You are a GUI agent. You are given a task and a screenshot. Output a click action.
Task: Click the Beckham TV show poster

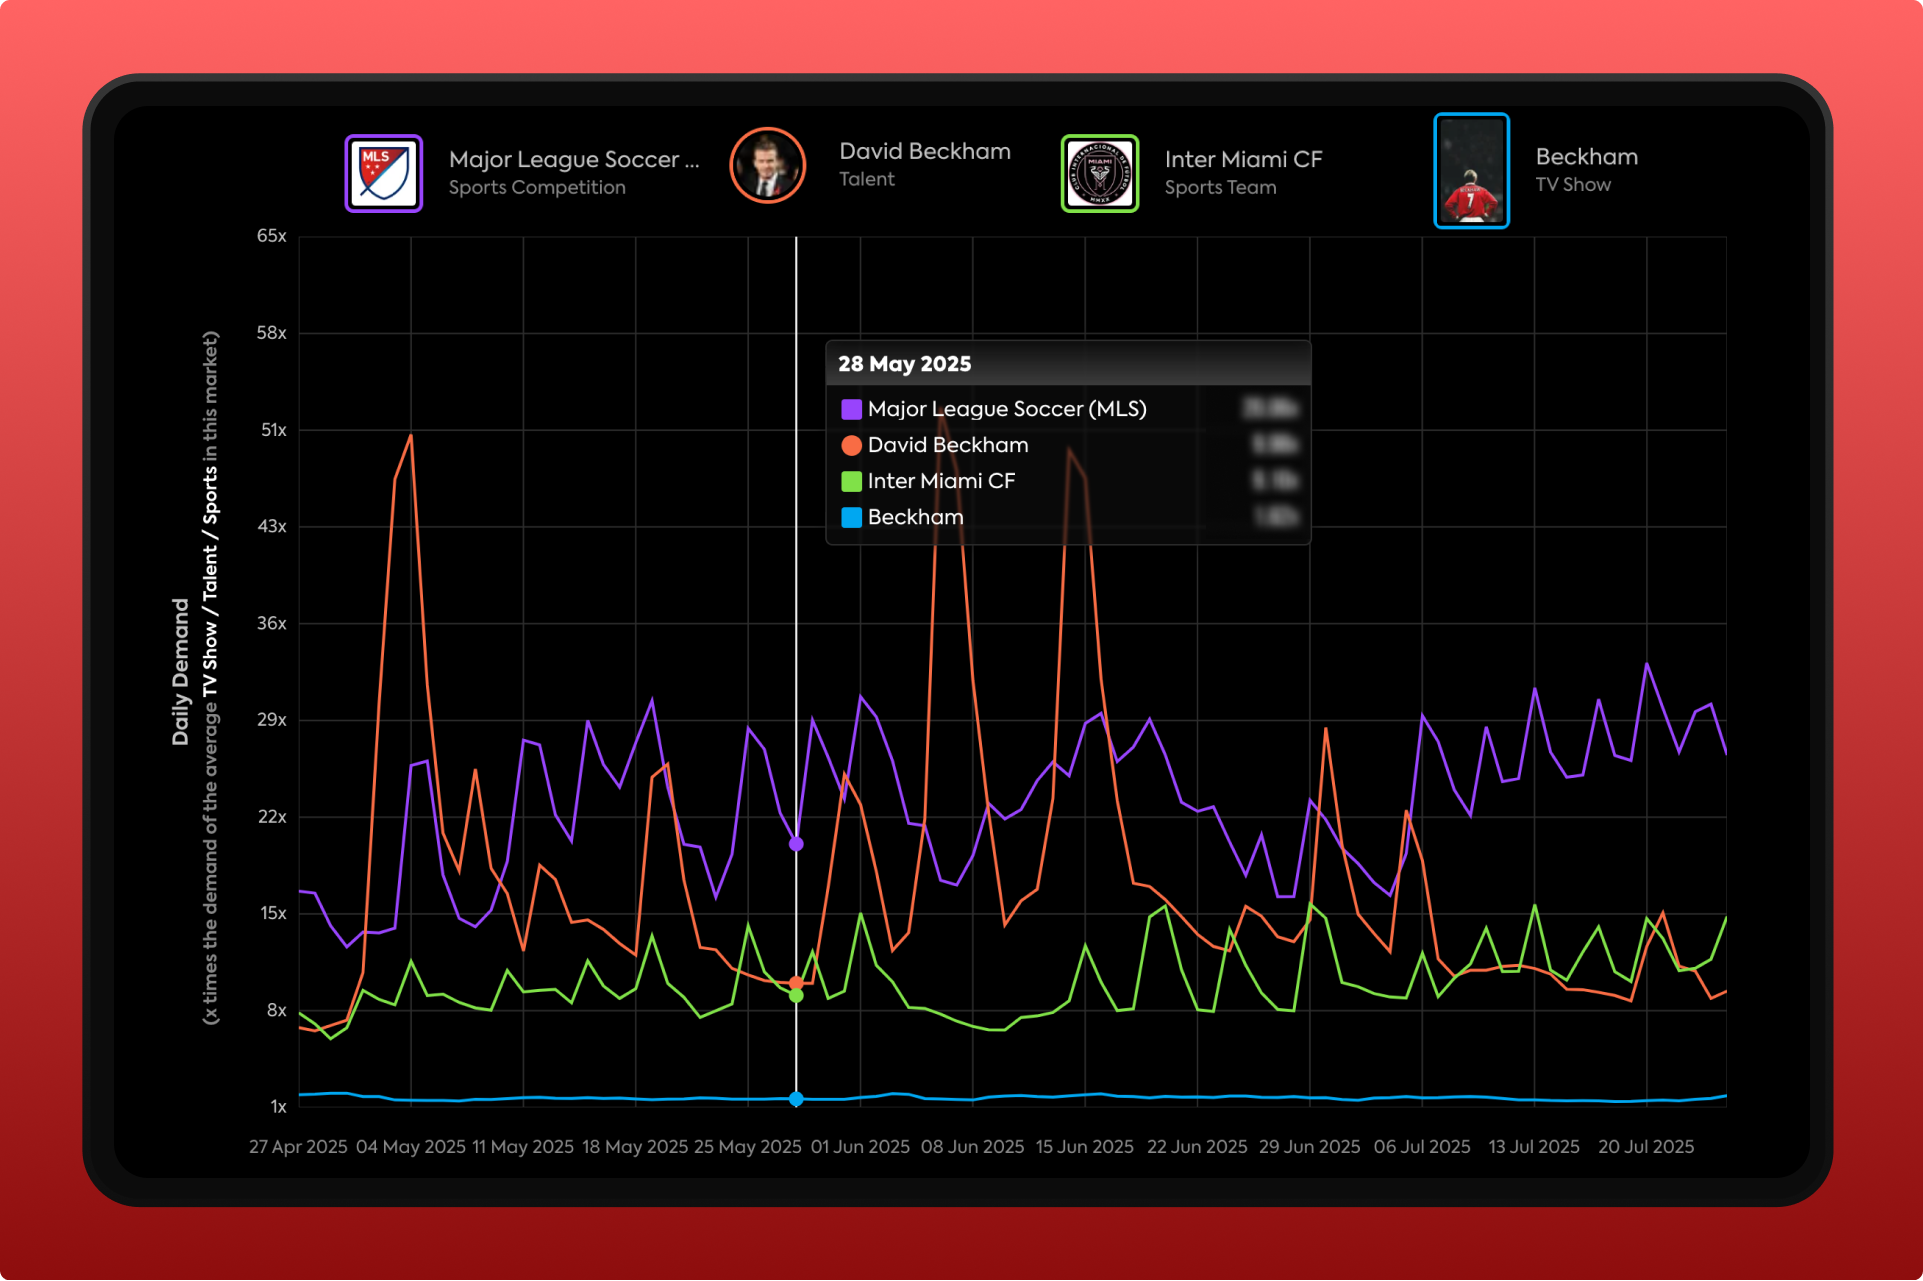[1471, 171]
